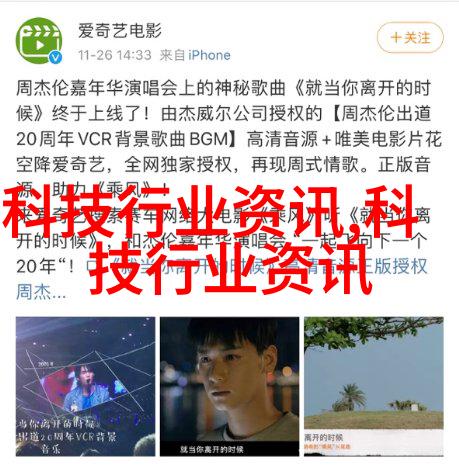Image resolution: width=459 pixels, height=466 pixels.
Task: Tap the VCR背景音乐 caption on first image
Action: [x=67, y=437]
